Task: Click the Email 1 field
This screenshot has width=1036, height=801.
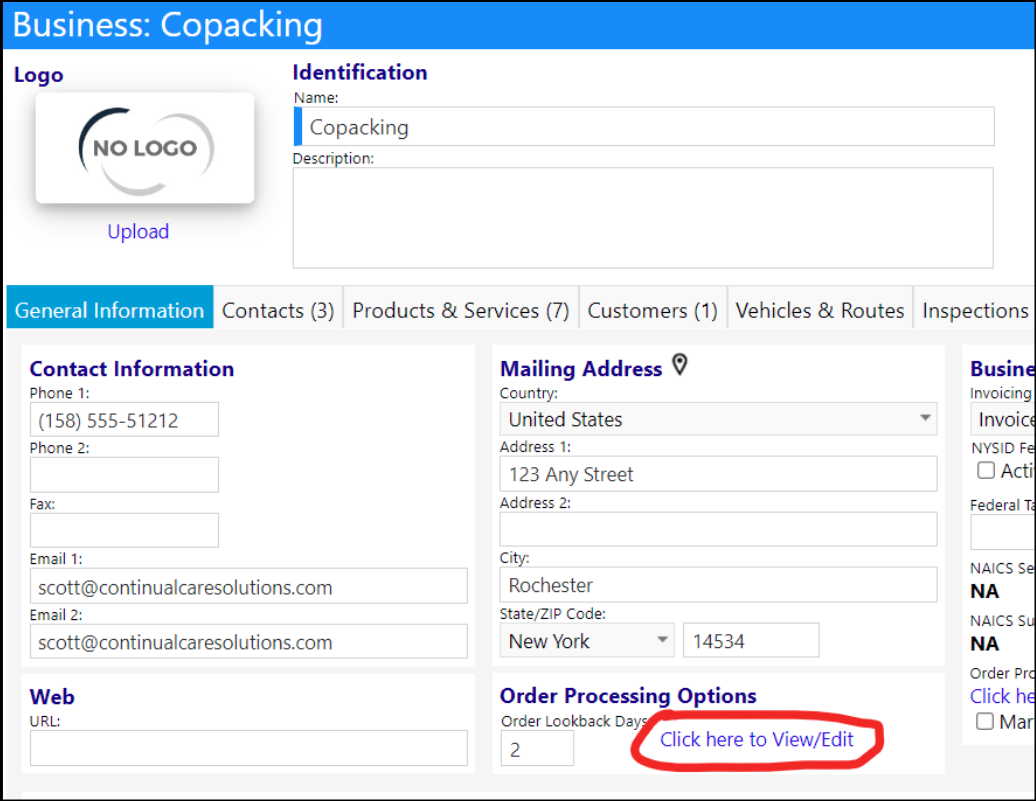Action: [x=248, y=586]
